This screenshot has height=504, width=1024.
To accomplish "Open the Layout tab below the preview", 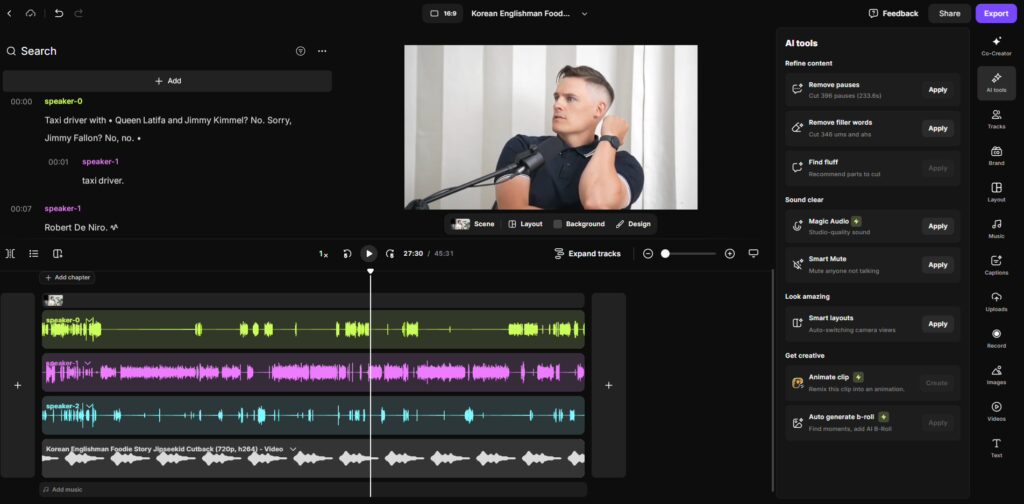I will click(526, 224).
